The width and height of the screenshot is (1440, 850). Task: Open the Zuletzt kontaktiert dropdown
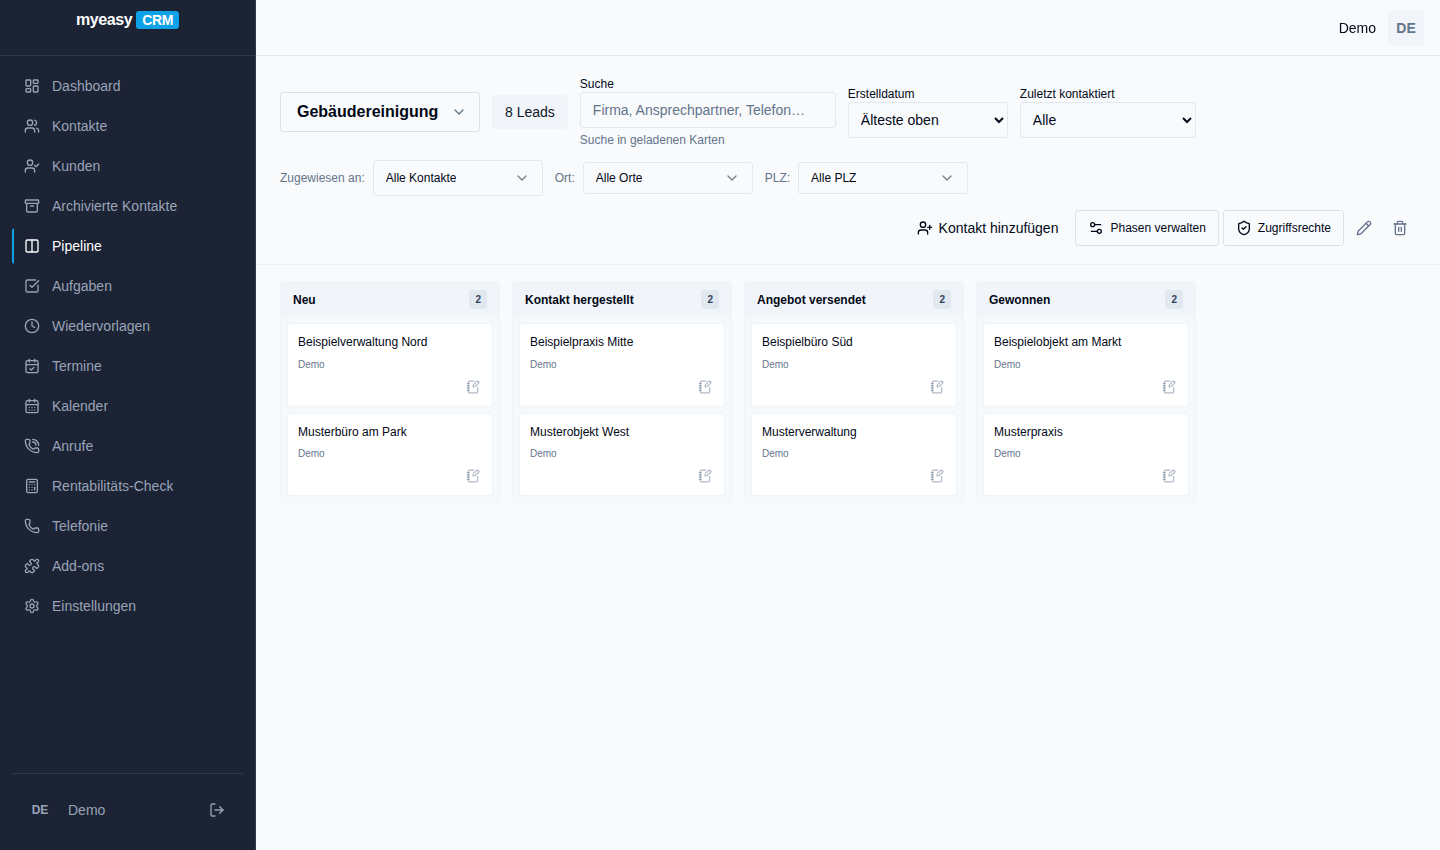(1108, 120)
